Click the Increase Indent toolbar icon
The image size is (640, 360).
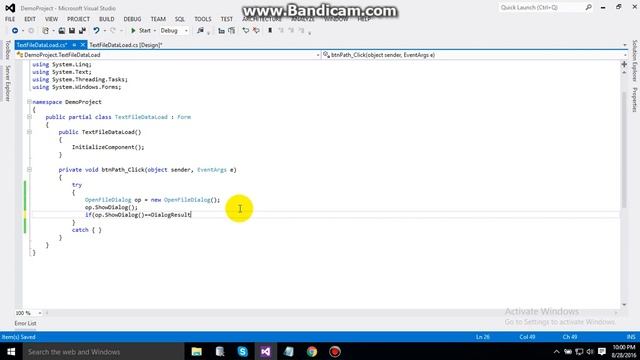(x=231, y=31)
